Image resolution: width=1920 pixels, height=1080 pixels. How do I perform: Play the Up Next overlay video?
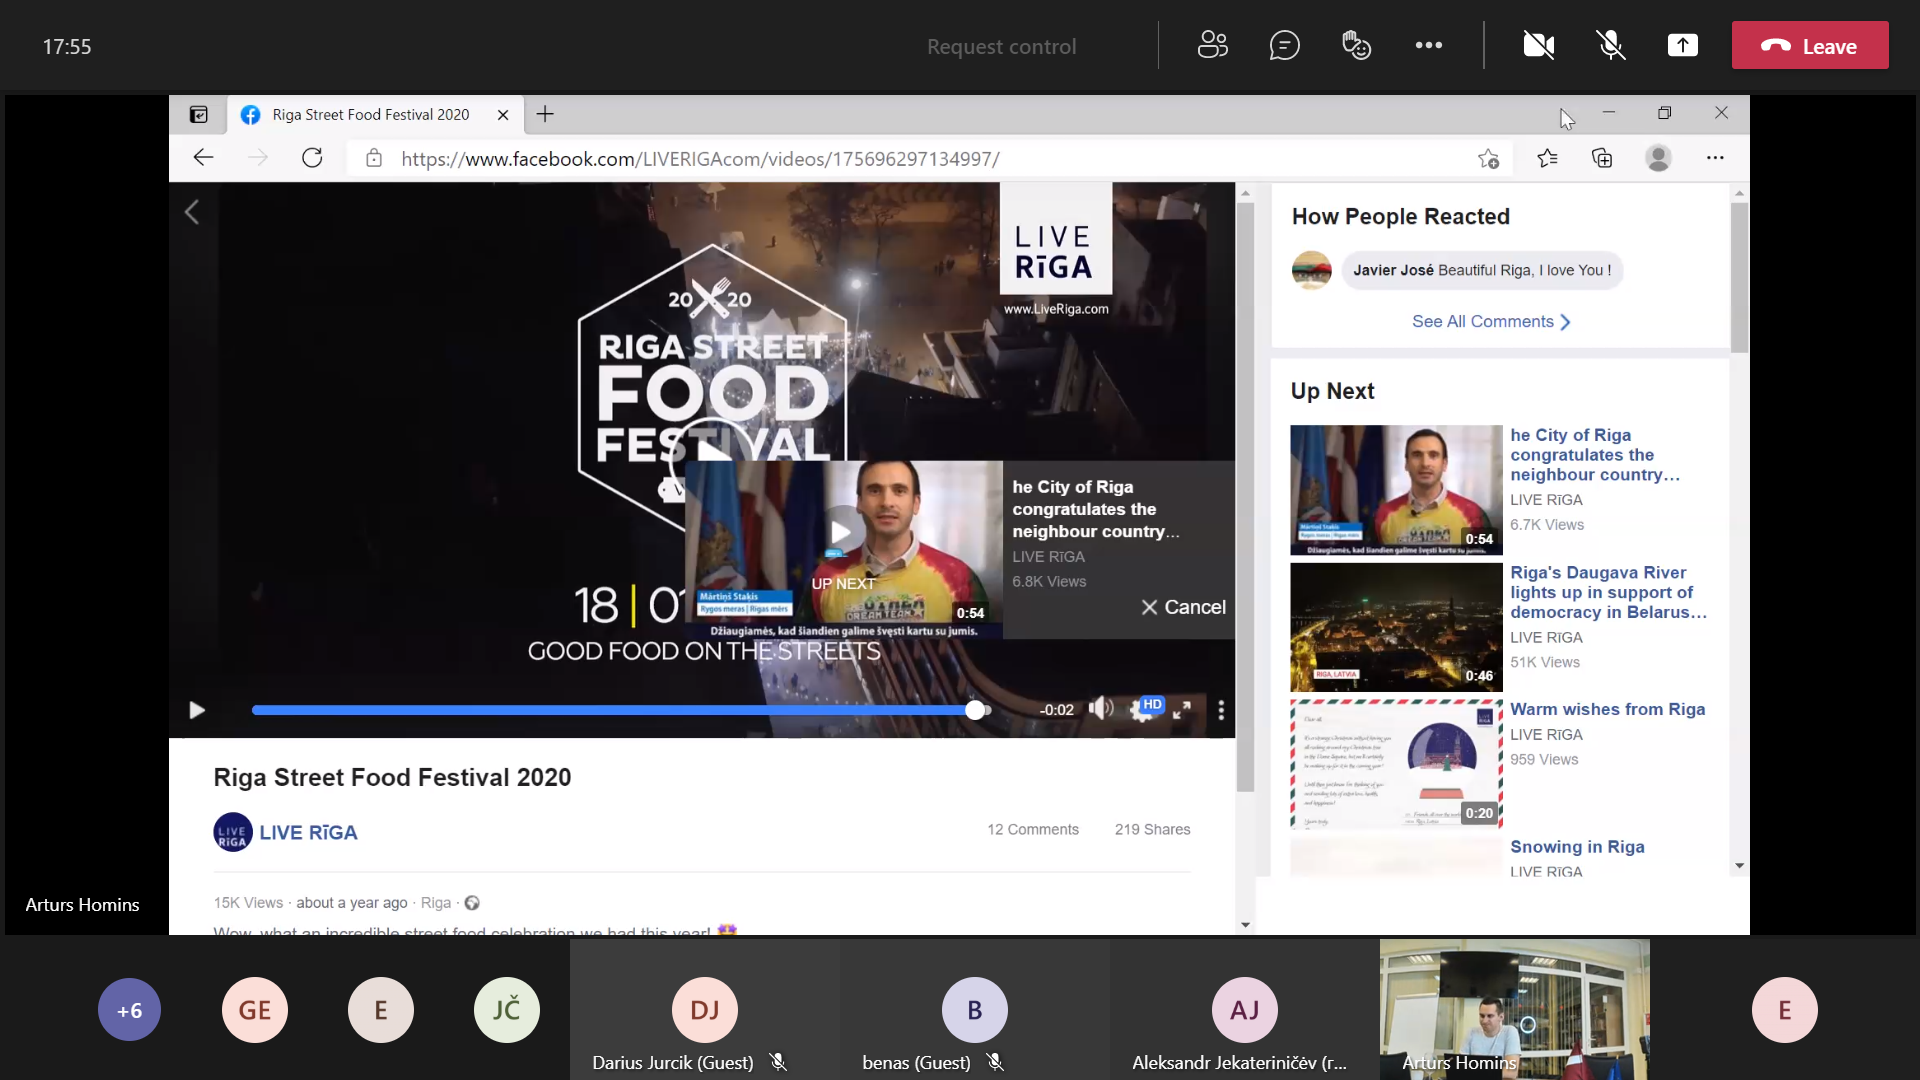click(841, 532)
